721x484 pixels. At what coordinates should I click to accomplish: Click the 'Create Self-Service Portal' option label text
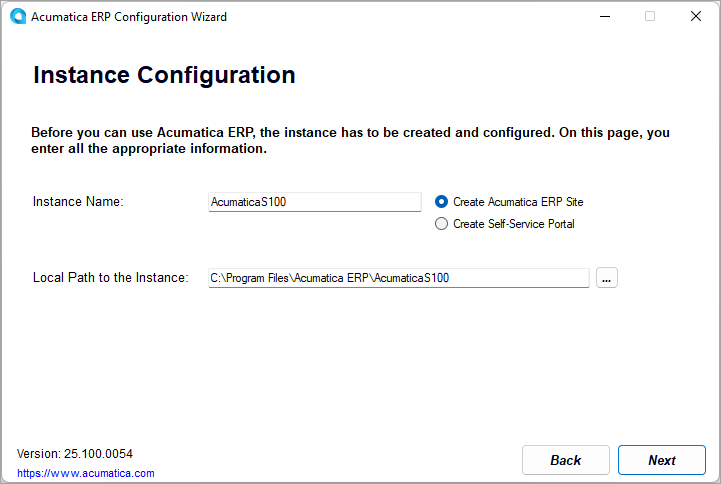point(514,224)
